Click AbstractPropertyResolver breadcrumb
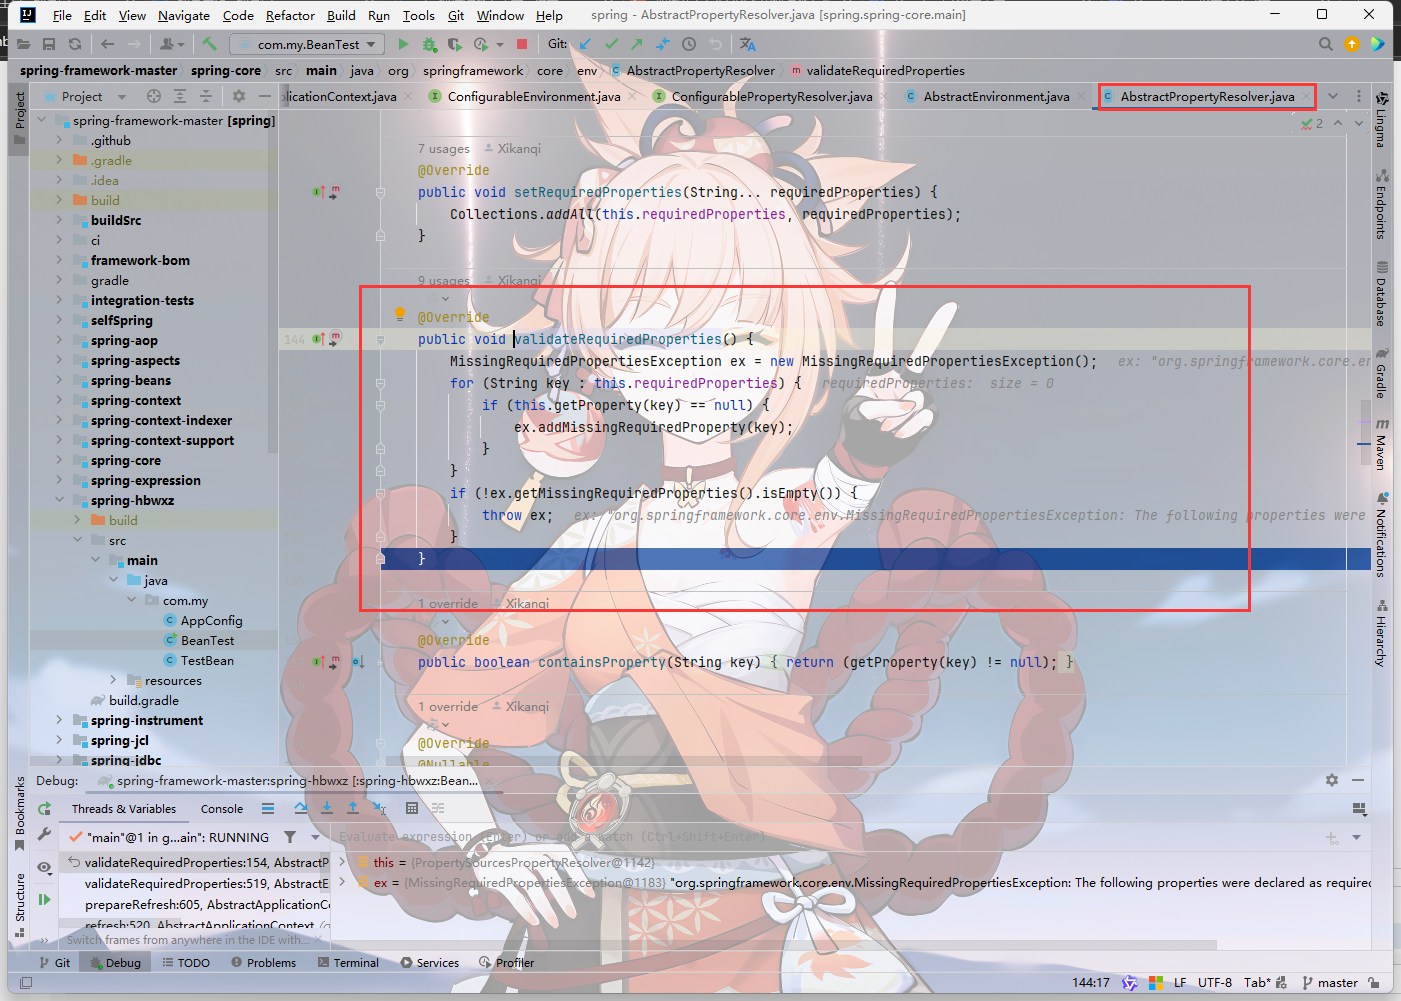Image resolution: width=1401 pixels, height=1001 pixels. click(693, 70)
